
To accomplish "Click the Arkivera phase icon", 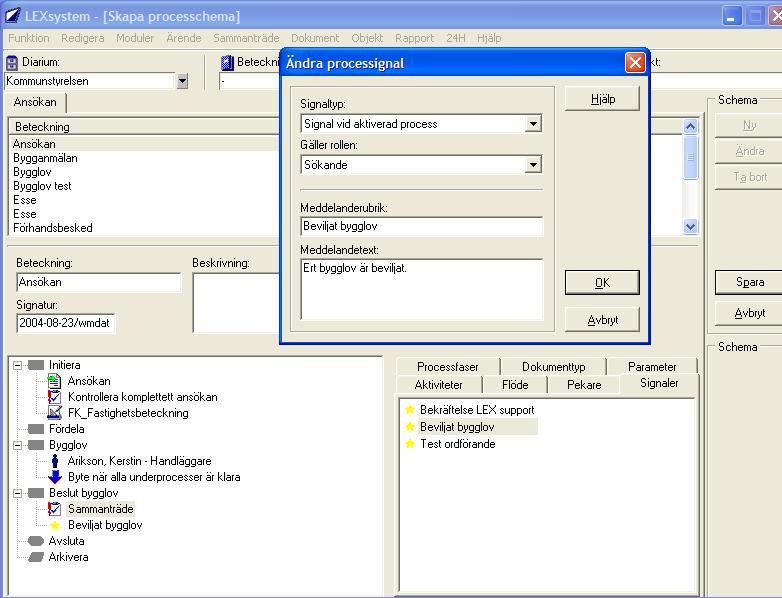I will pos(36,557).
